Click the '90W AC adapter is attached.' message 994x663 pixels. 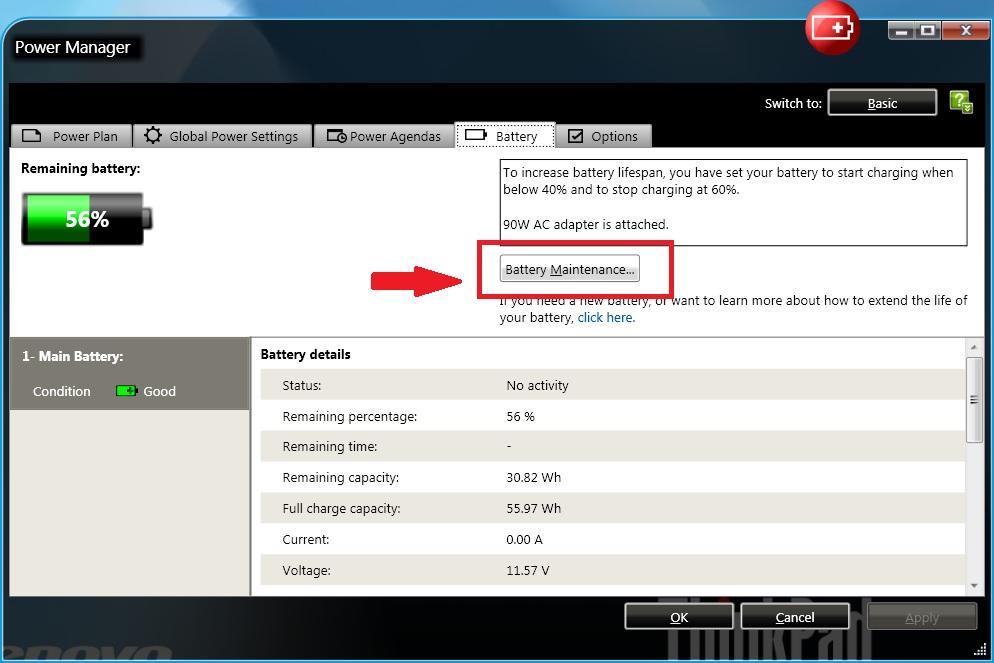[585, 224]
